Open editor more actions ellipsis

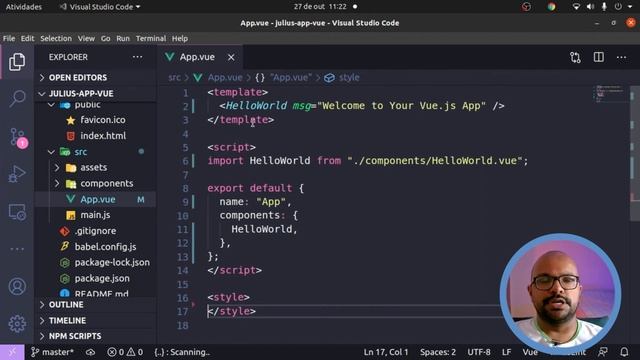point(621,57)
